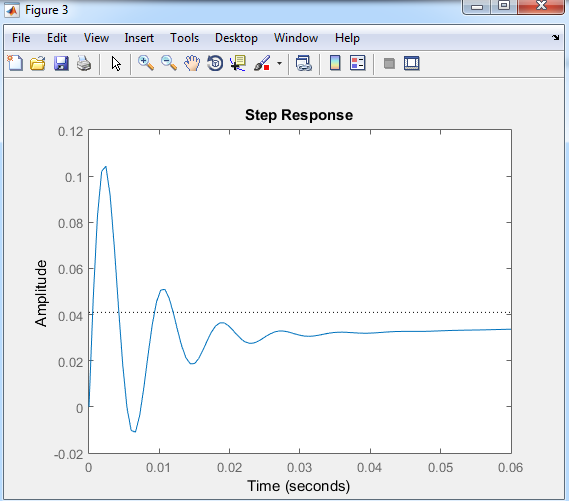This screenshot has width=569, height=501.
Task: Open the Tools menu
Action: click(185, 38)
